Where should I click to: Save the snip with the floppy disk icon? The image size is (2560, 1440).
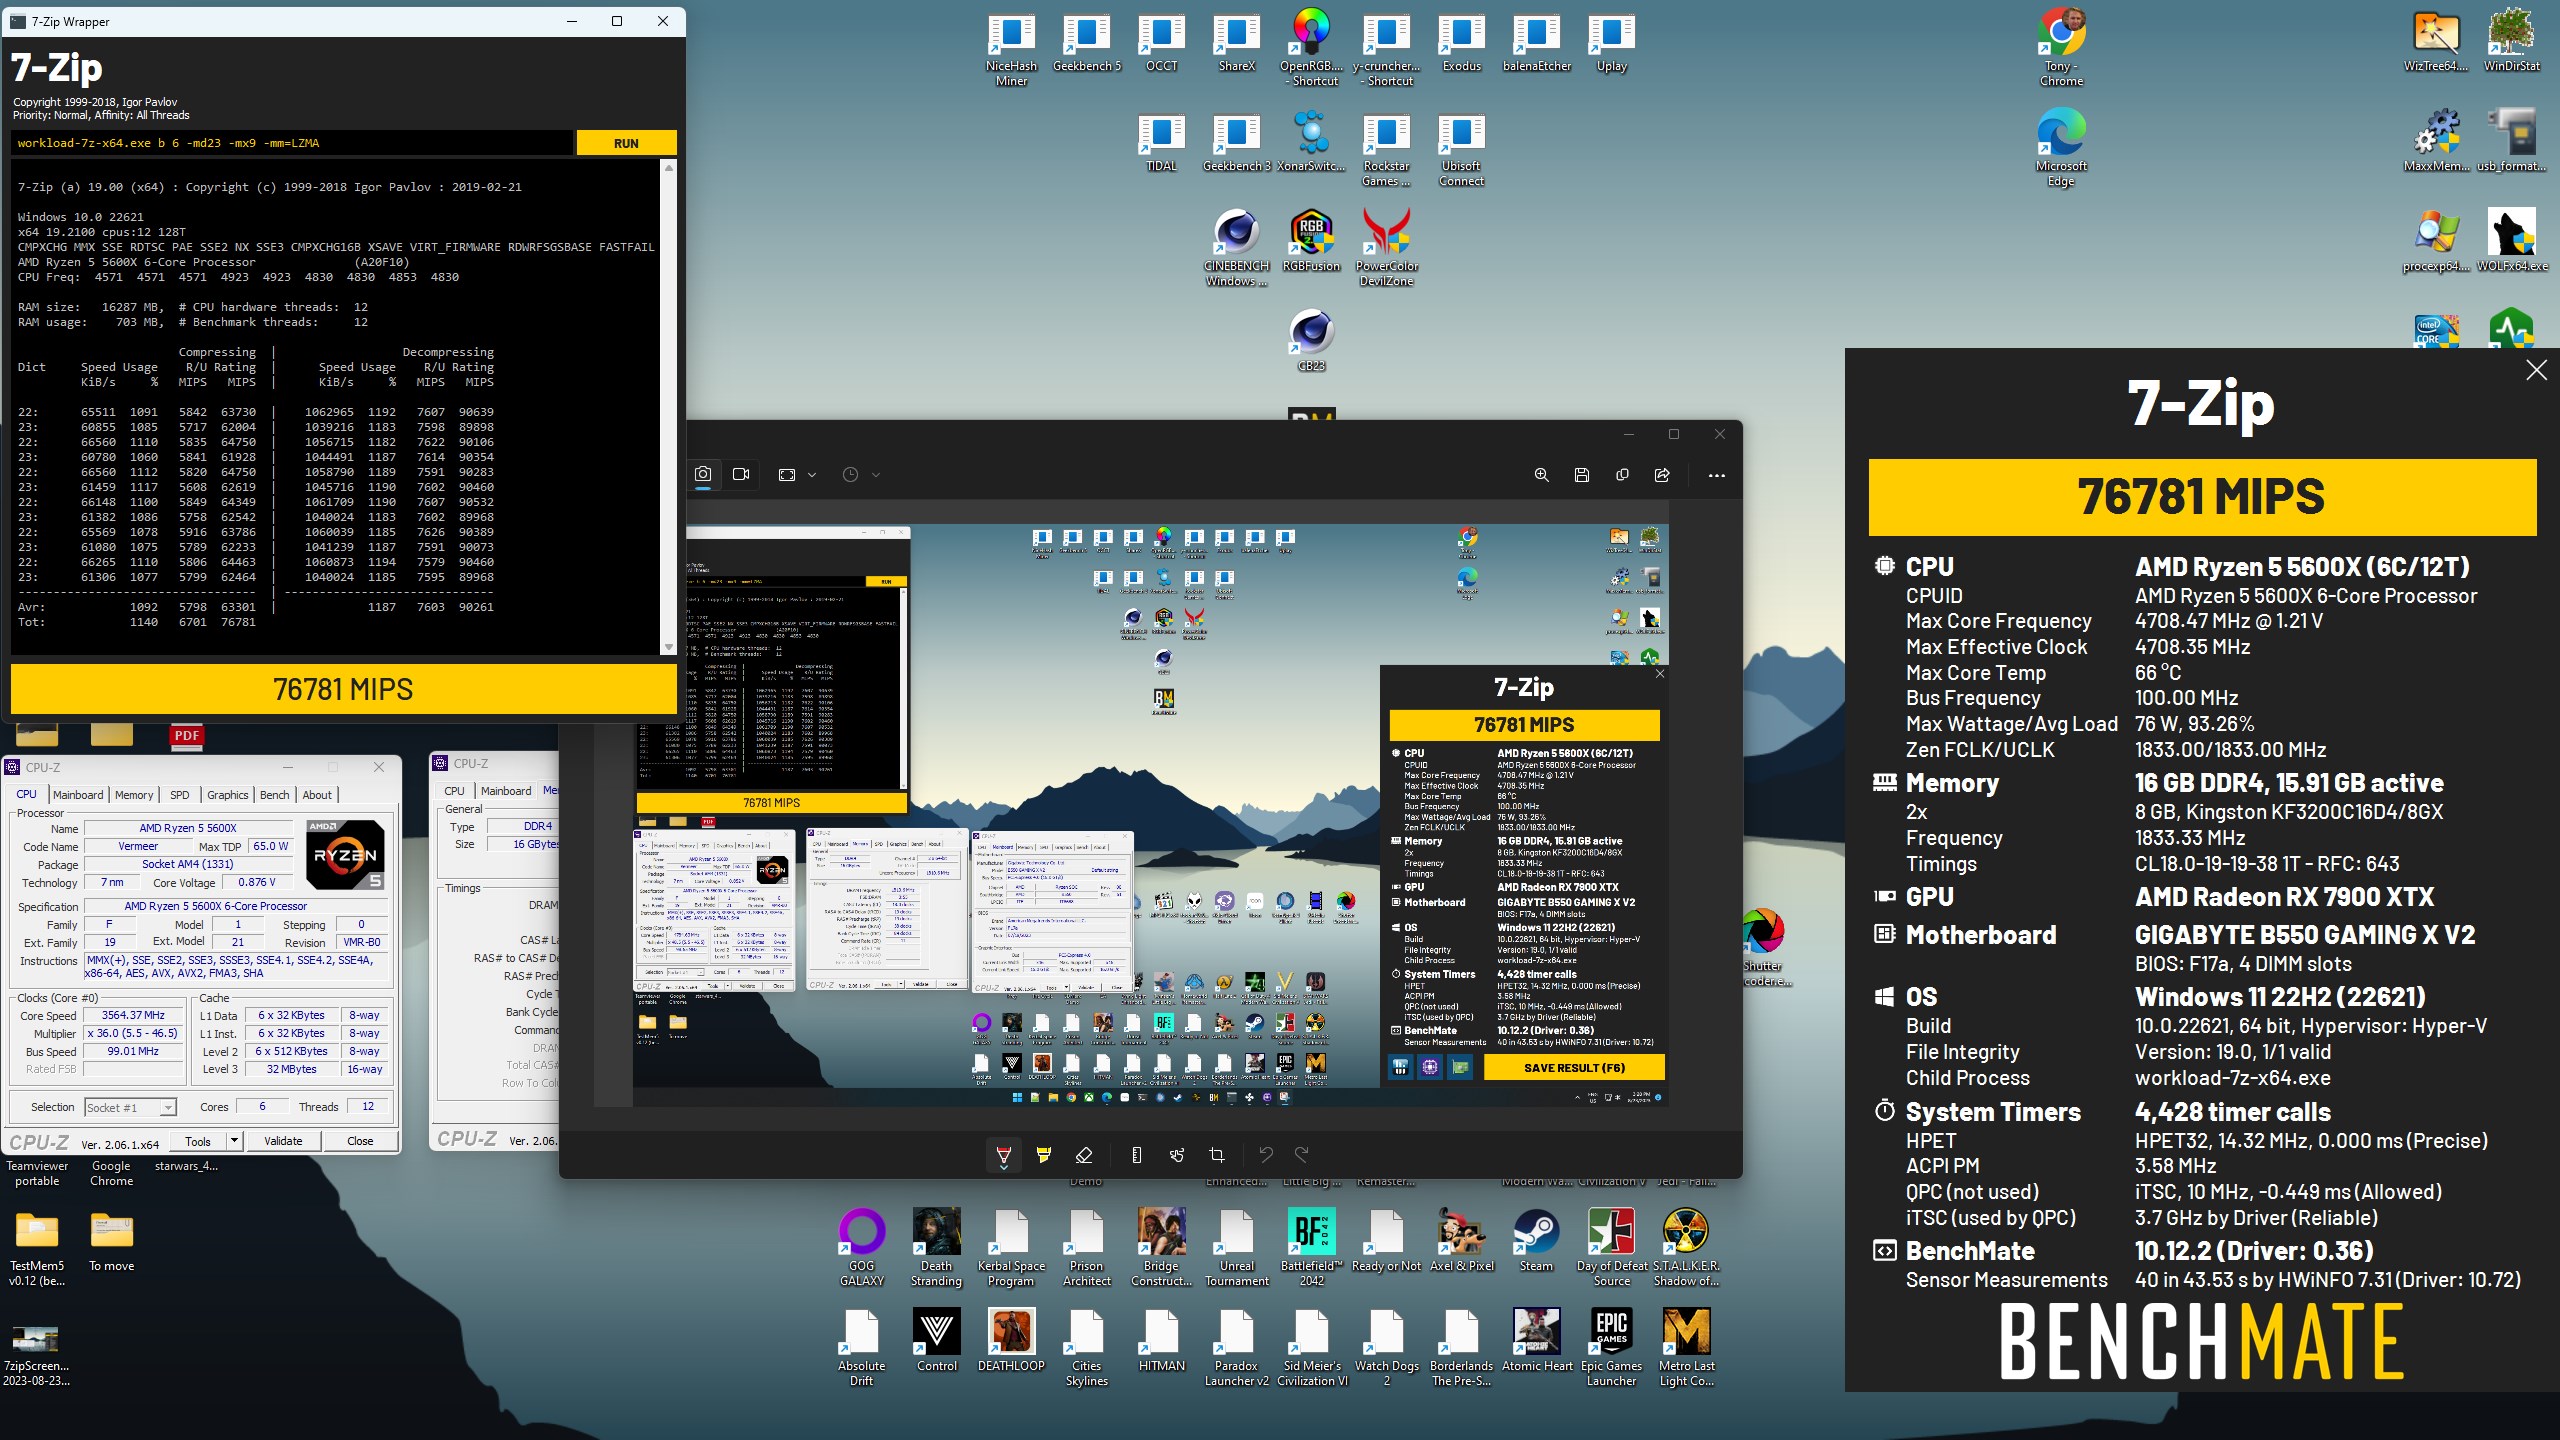[1581, 475]
